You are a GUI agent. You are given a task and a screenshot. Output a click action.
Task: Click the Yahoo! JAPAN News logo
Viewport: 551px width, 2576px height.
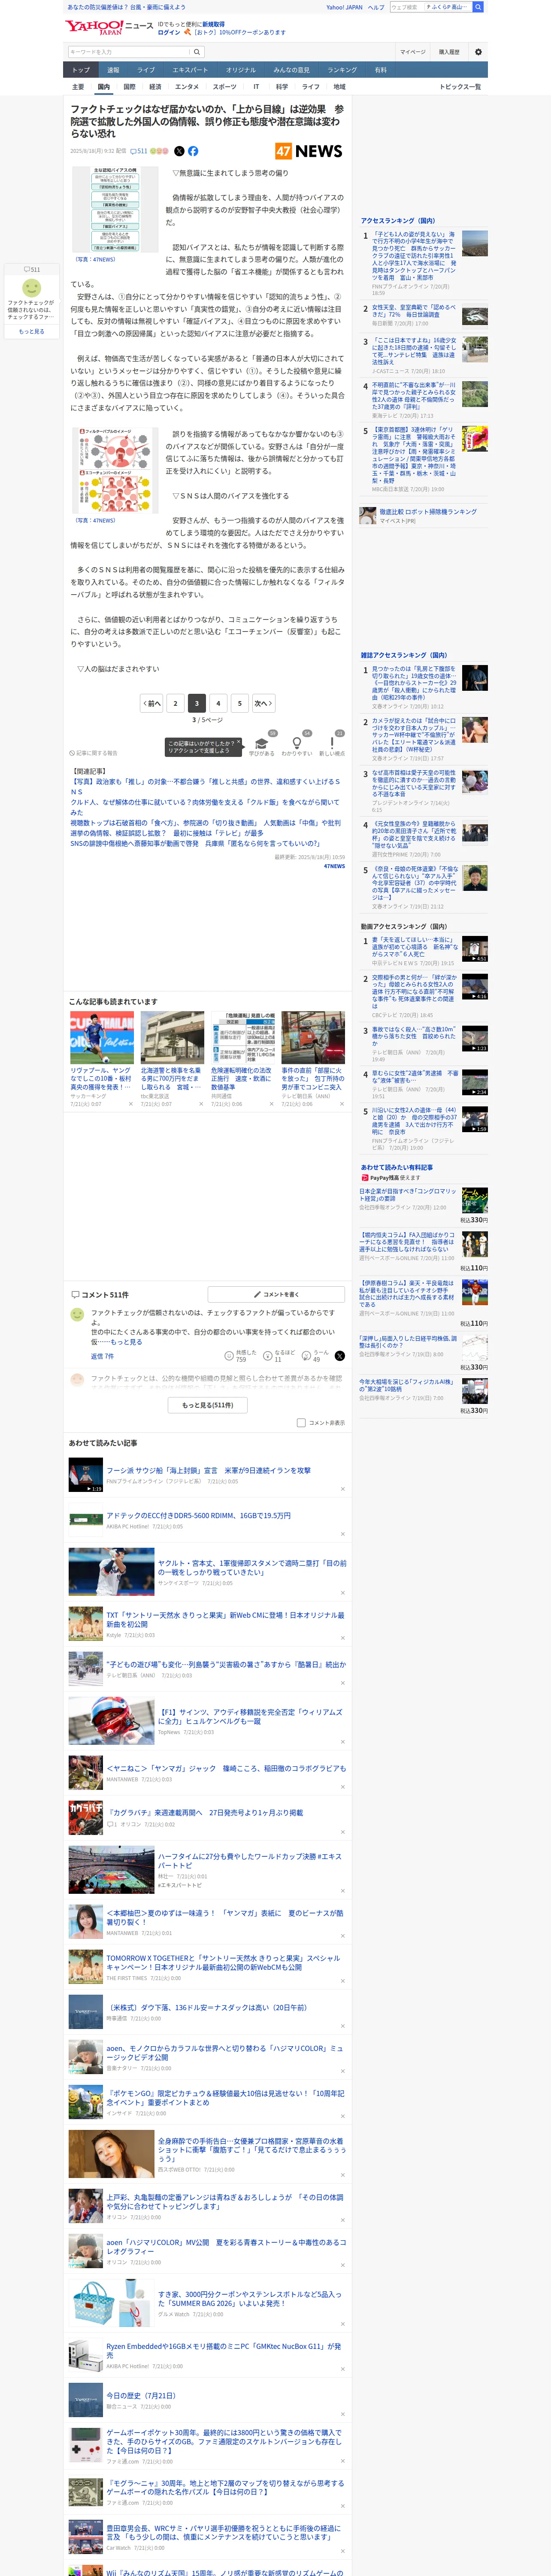pyautogui.click(x=110, y=27)
